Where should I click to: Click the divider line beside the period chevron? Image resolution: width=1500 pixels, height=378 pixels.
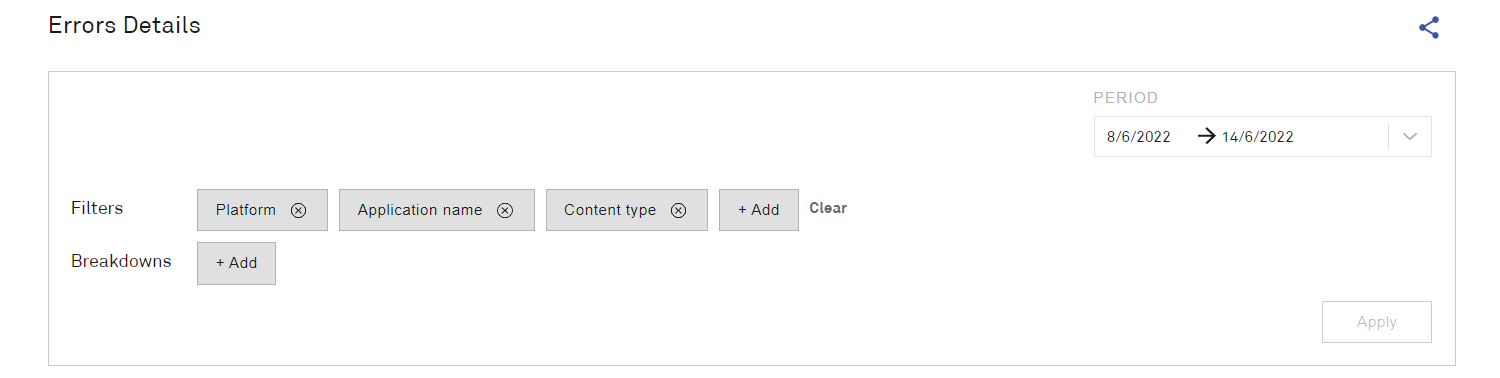tap(1388, 137)
